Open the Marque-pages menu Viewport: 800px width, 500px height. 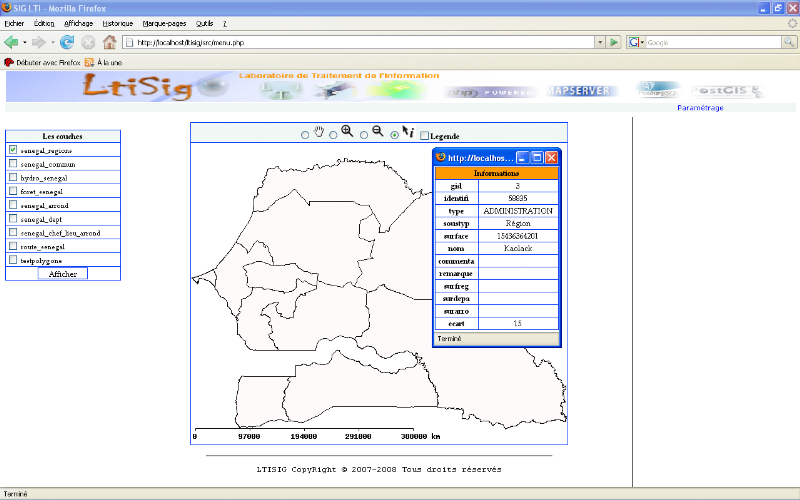point(163,22)
